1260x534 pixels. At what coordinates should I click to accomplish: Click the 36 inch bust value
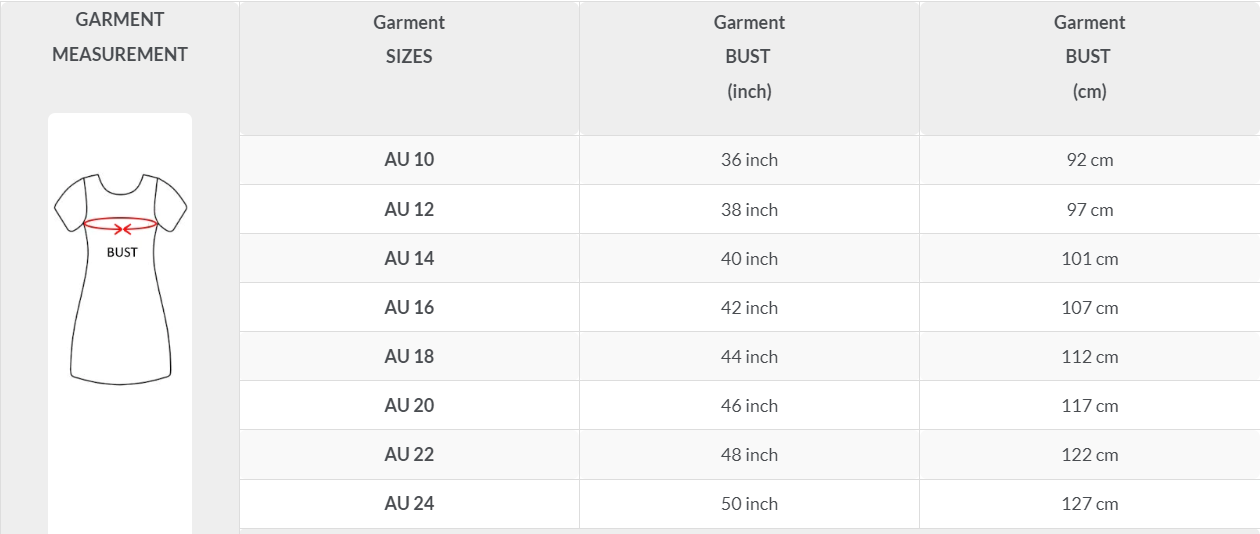coord(749,160)
